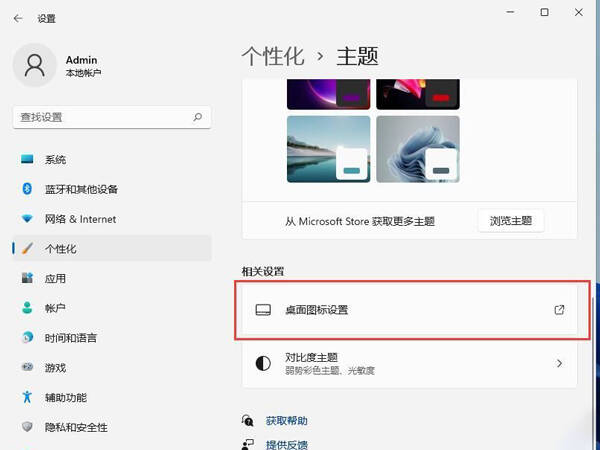Click the network Wi-Fi icon
This screenshot has width=600, height=450.
[27, 218]
